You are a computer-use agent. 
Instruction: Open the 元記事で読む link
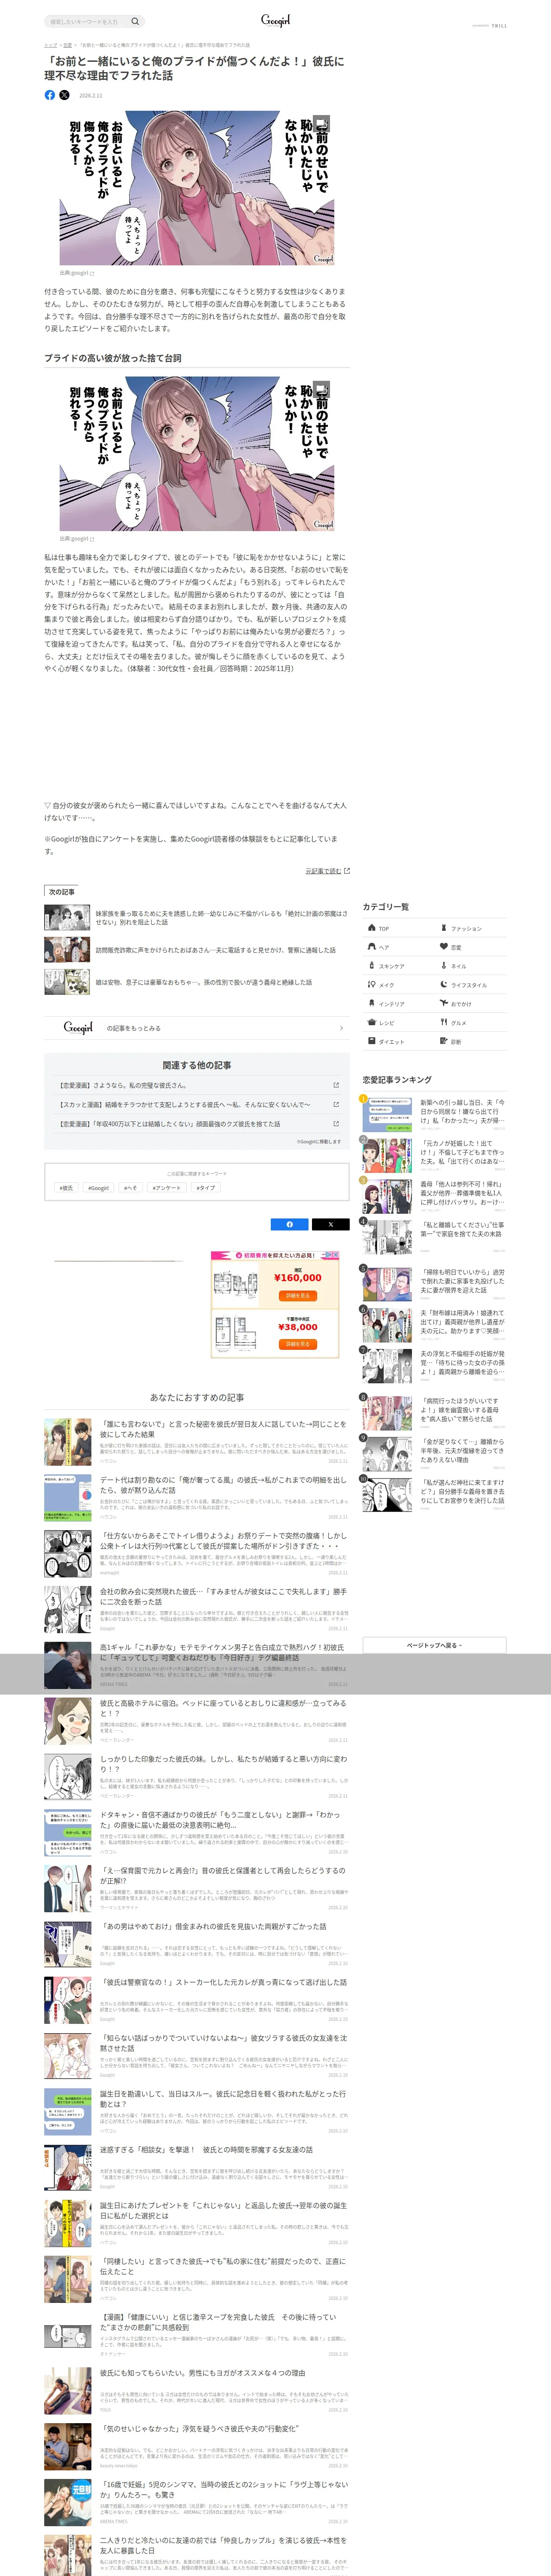(327, 871)
